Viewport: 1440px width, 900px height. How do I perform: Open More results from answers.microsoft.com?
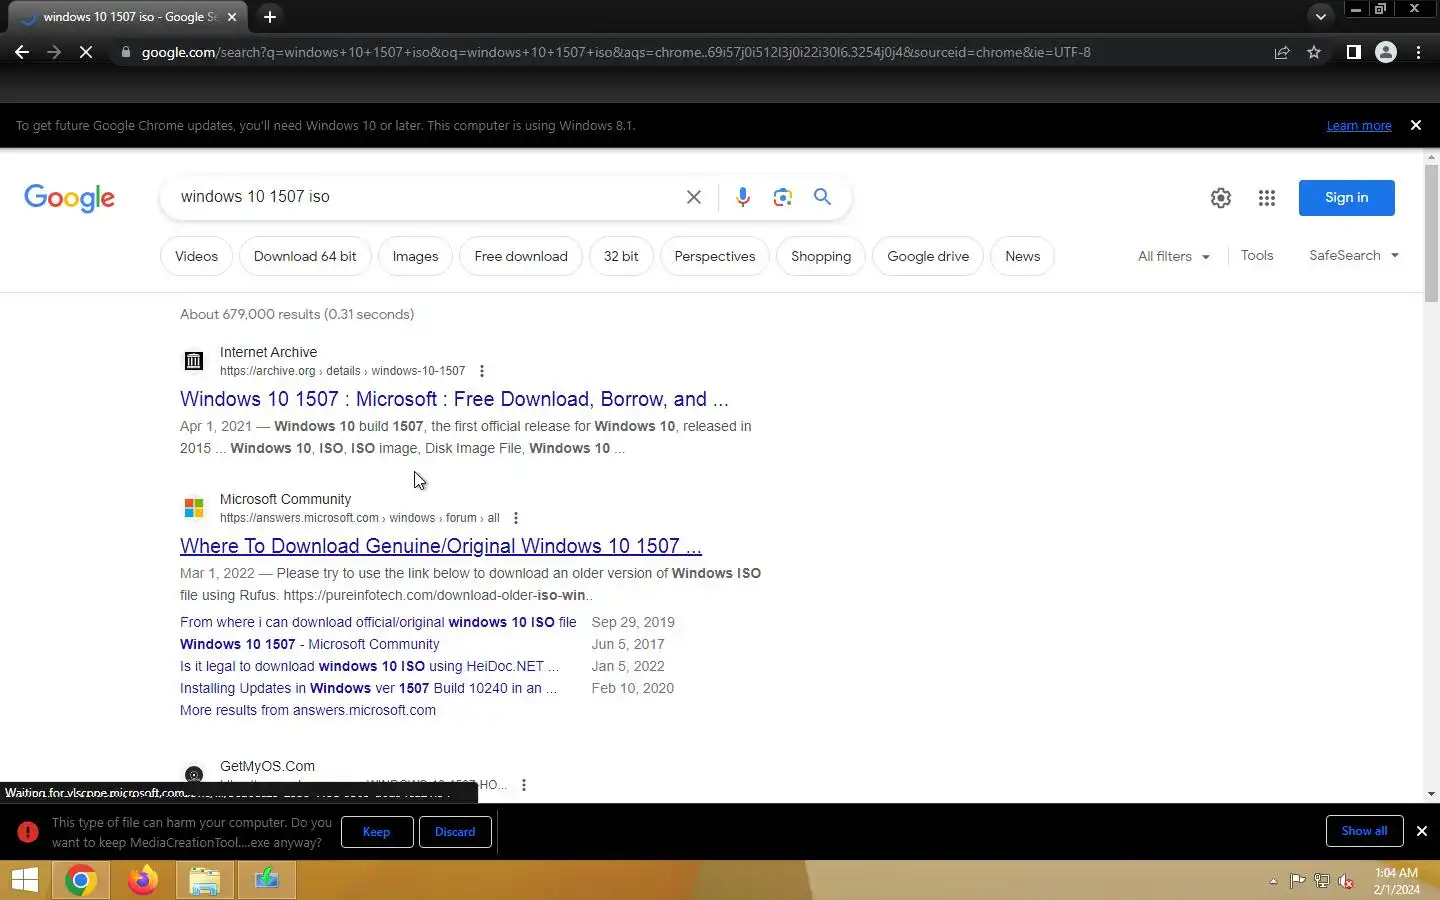coord(308,710)
